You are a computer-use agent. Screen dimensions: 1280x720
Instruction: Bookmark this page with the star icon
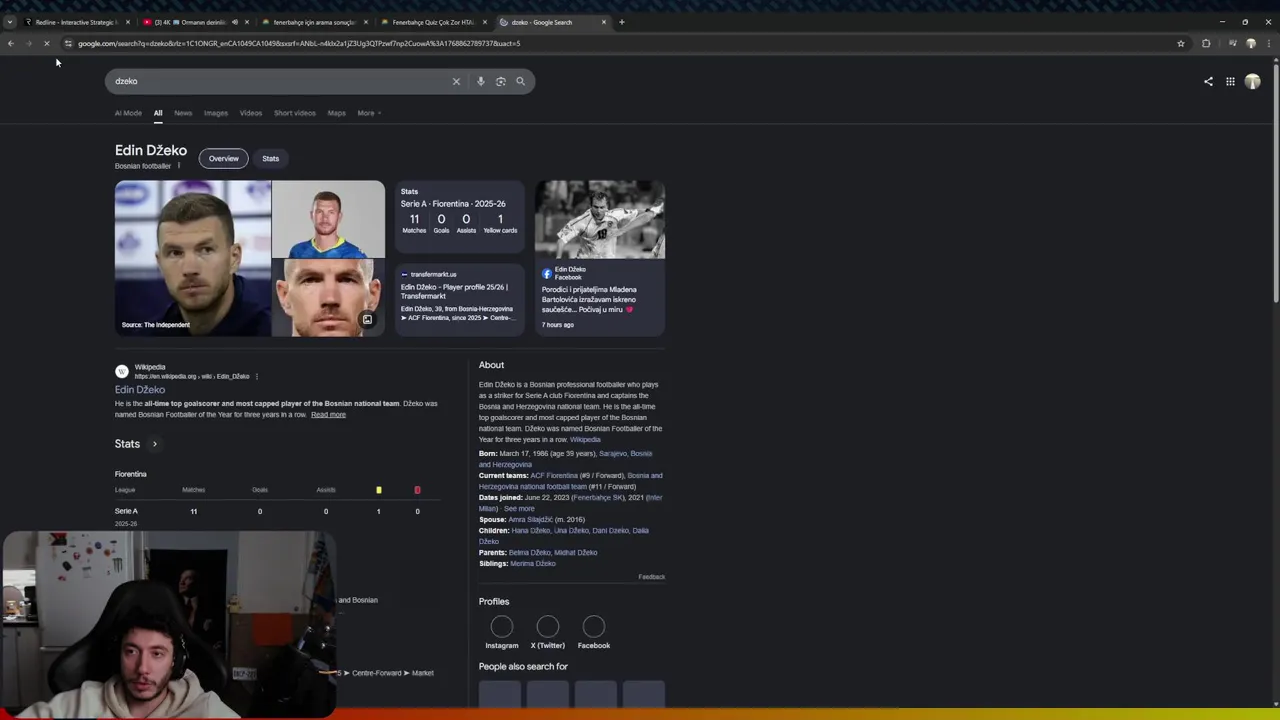[x=1181, y=43]
